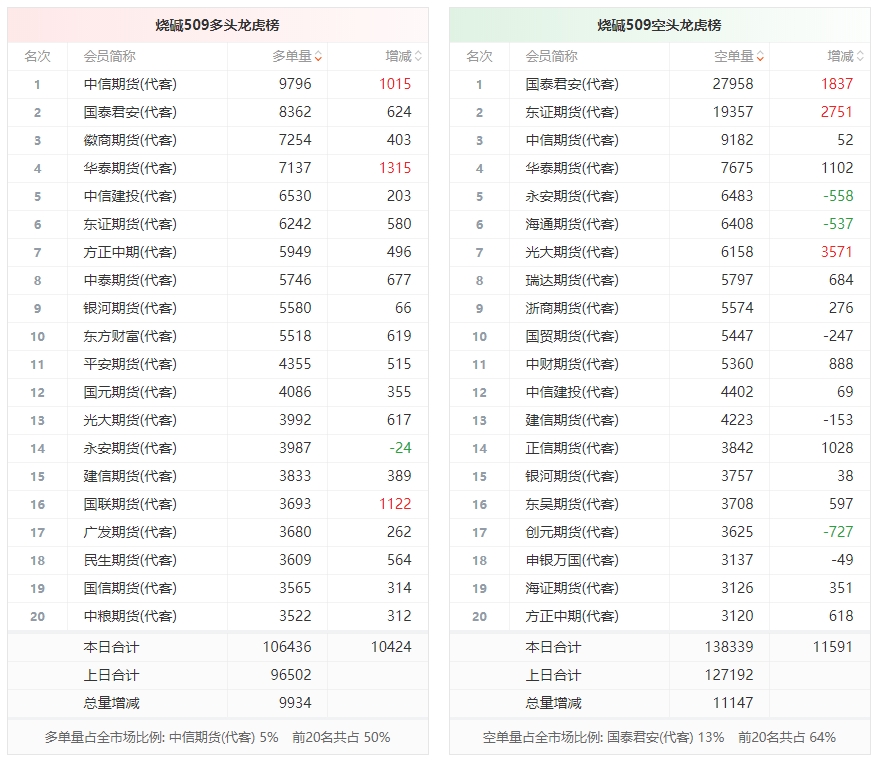Click 空单量占全市场比例 footer text
Screen dimensions: 877x761
(x=659, y=738)
